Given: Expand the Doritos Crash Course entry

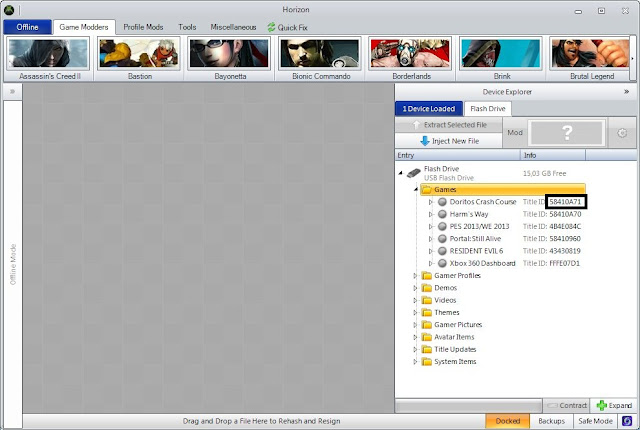Looking at the screenshot, I should click(x=431, y=202).
